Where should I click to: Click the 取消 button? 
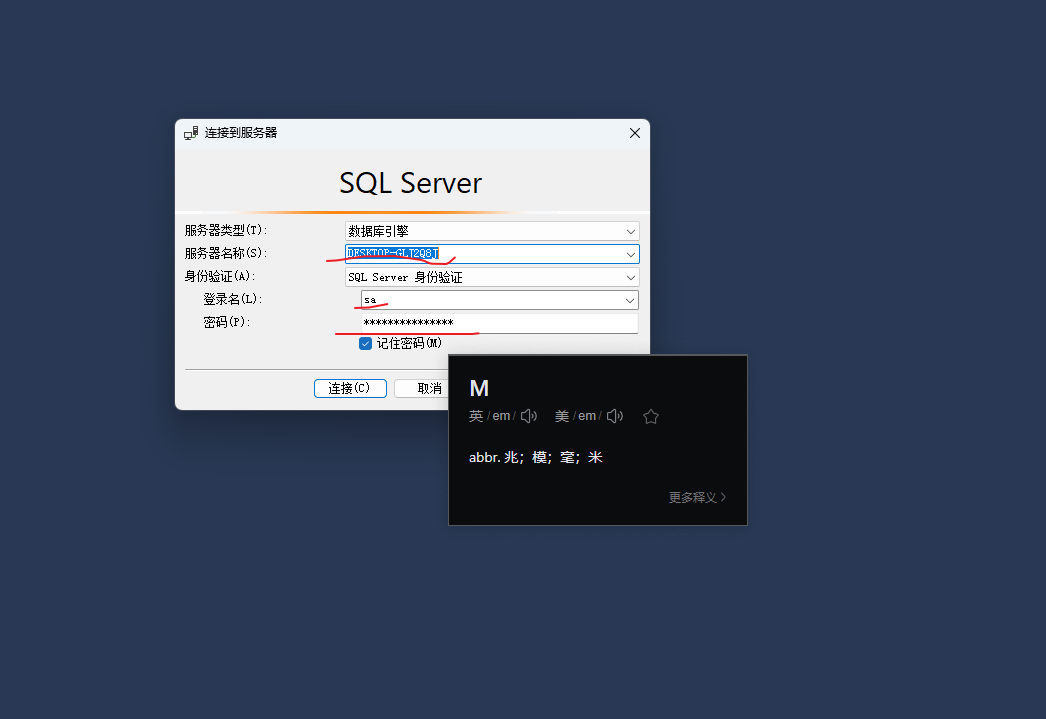click(x=422, y=388)
